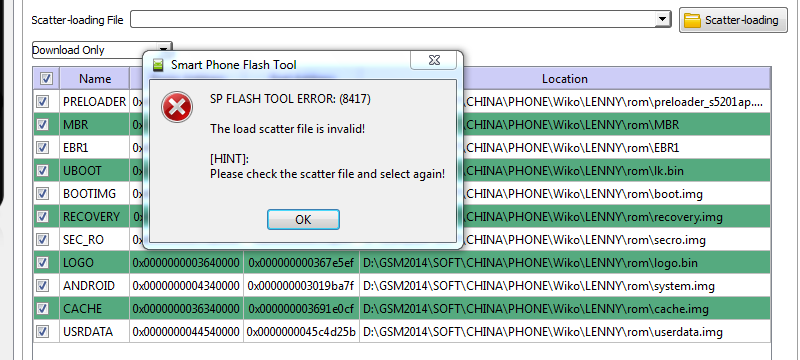Click USRDATA begin address 0x0000000044540000
800x360 pixels.
point(186,332)
